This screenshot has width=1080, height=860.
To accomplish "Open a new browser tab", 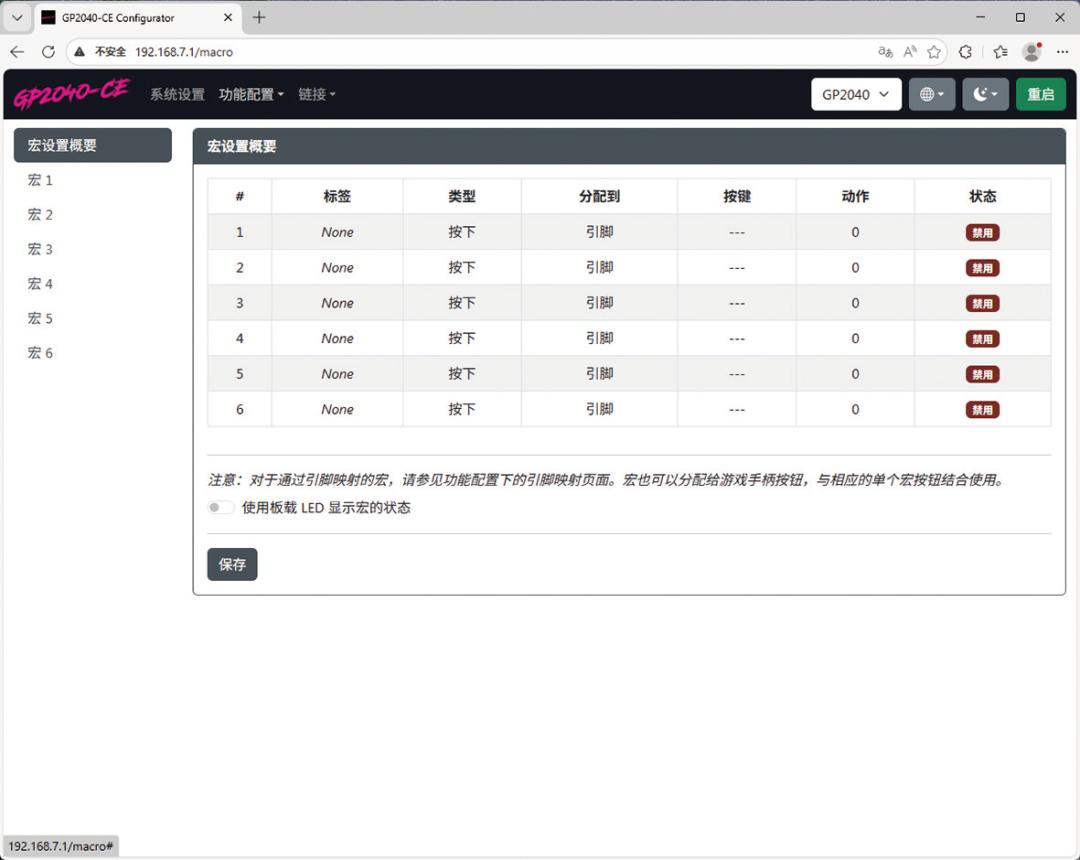I will pos(259,18).
